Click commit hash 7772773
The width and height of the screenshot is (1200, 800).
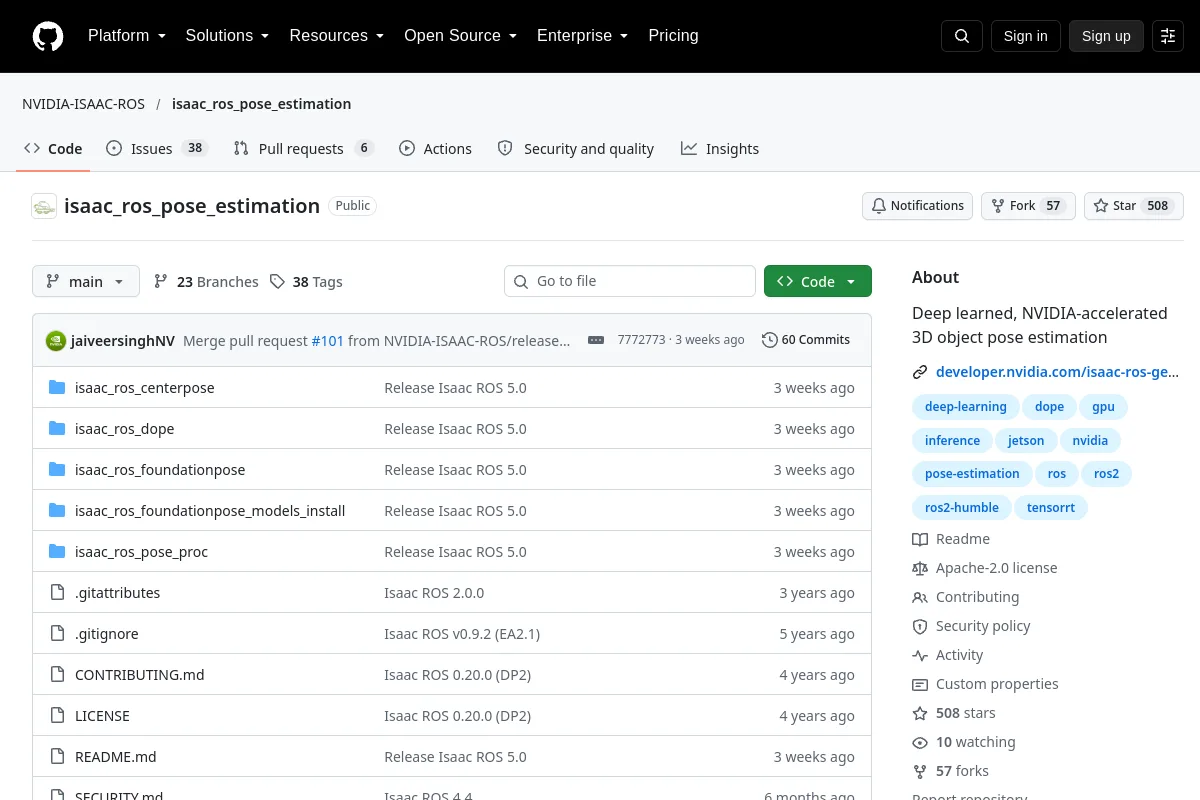click(641, 340)
